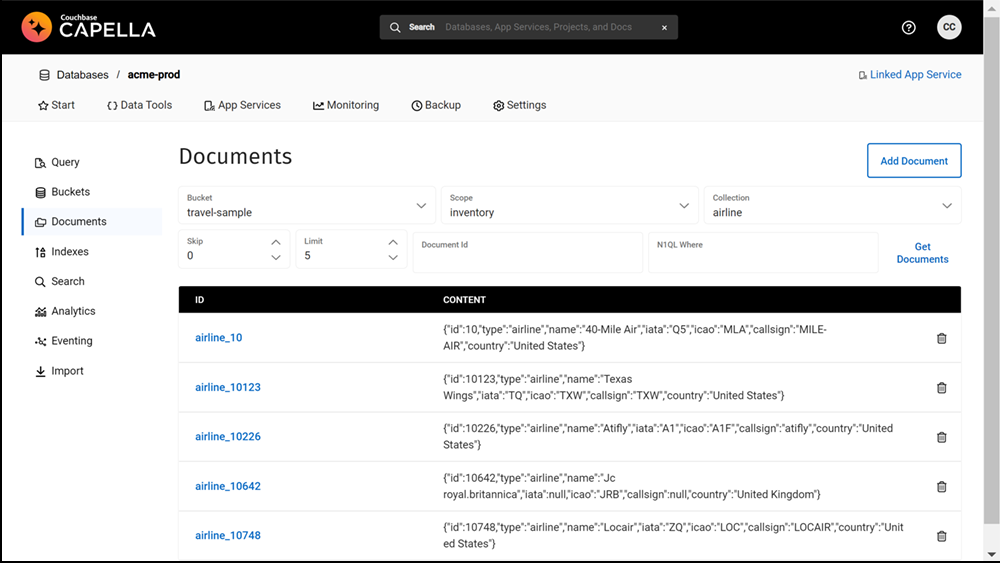Screen dimensions: 1000x563
Task: Click the 40-Mile Air content text
Action: (x=635, y=338)
